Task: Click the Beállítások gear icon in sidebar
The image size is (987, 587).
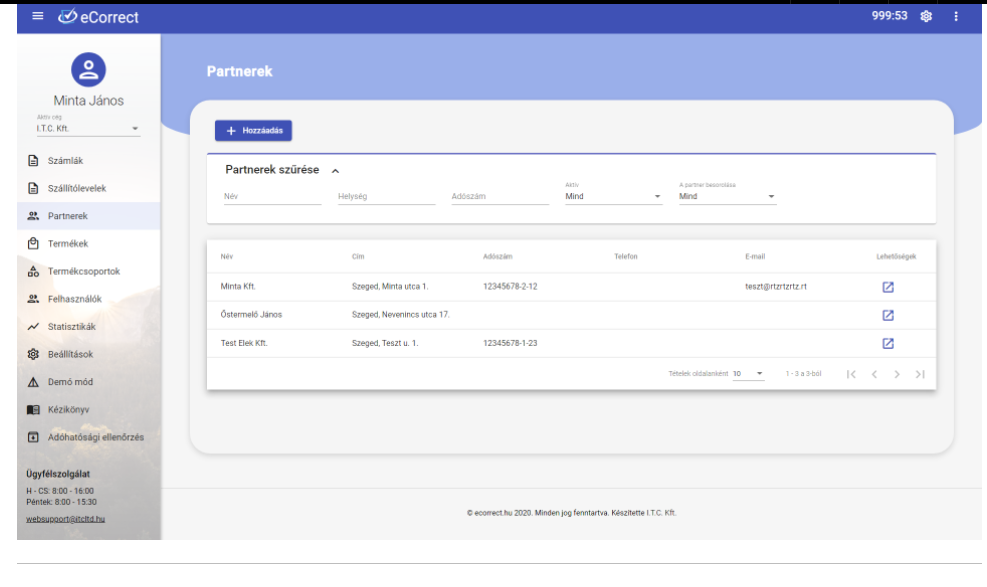Action: pyautogui.click(x=33, y=354)
